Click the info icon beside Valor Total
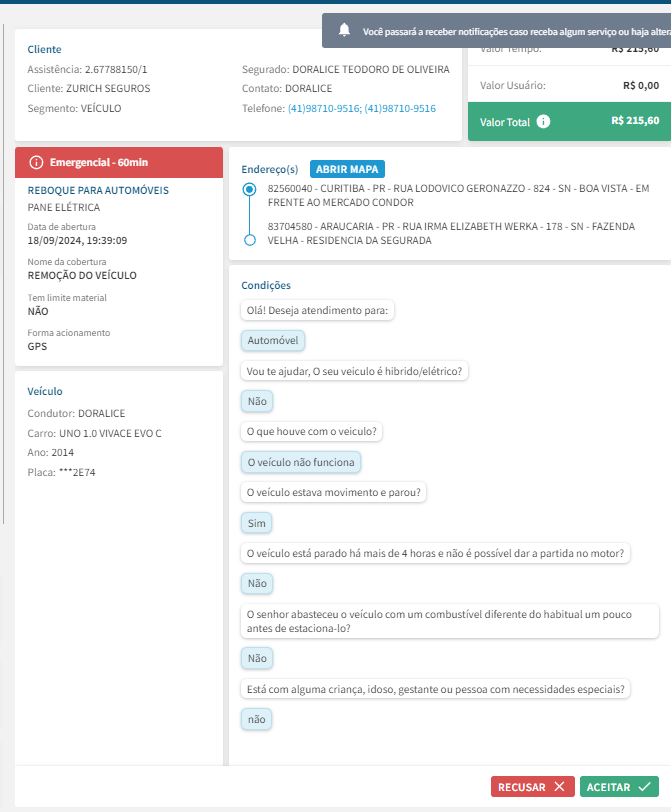The image size is (671, 812). 543,121
